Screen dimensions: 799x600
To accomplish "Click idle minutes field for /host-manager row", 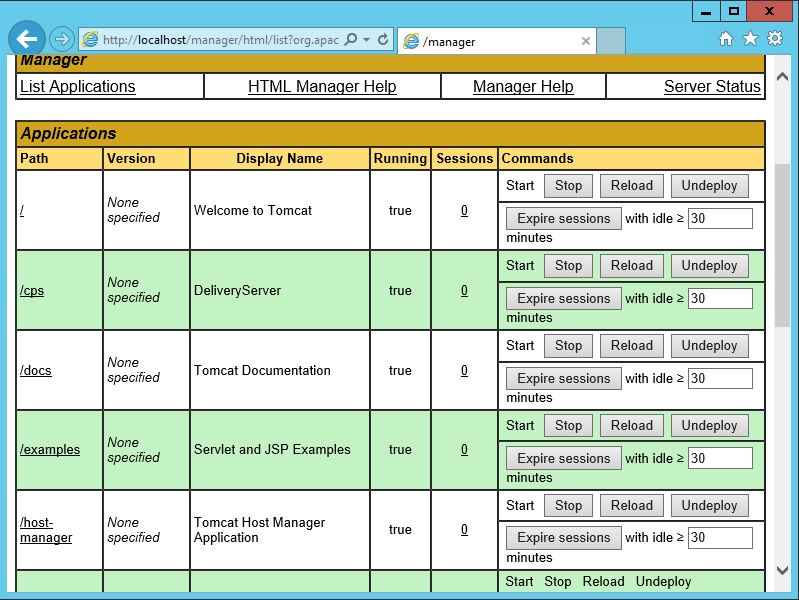I will (720, 538).
